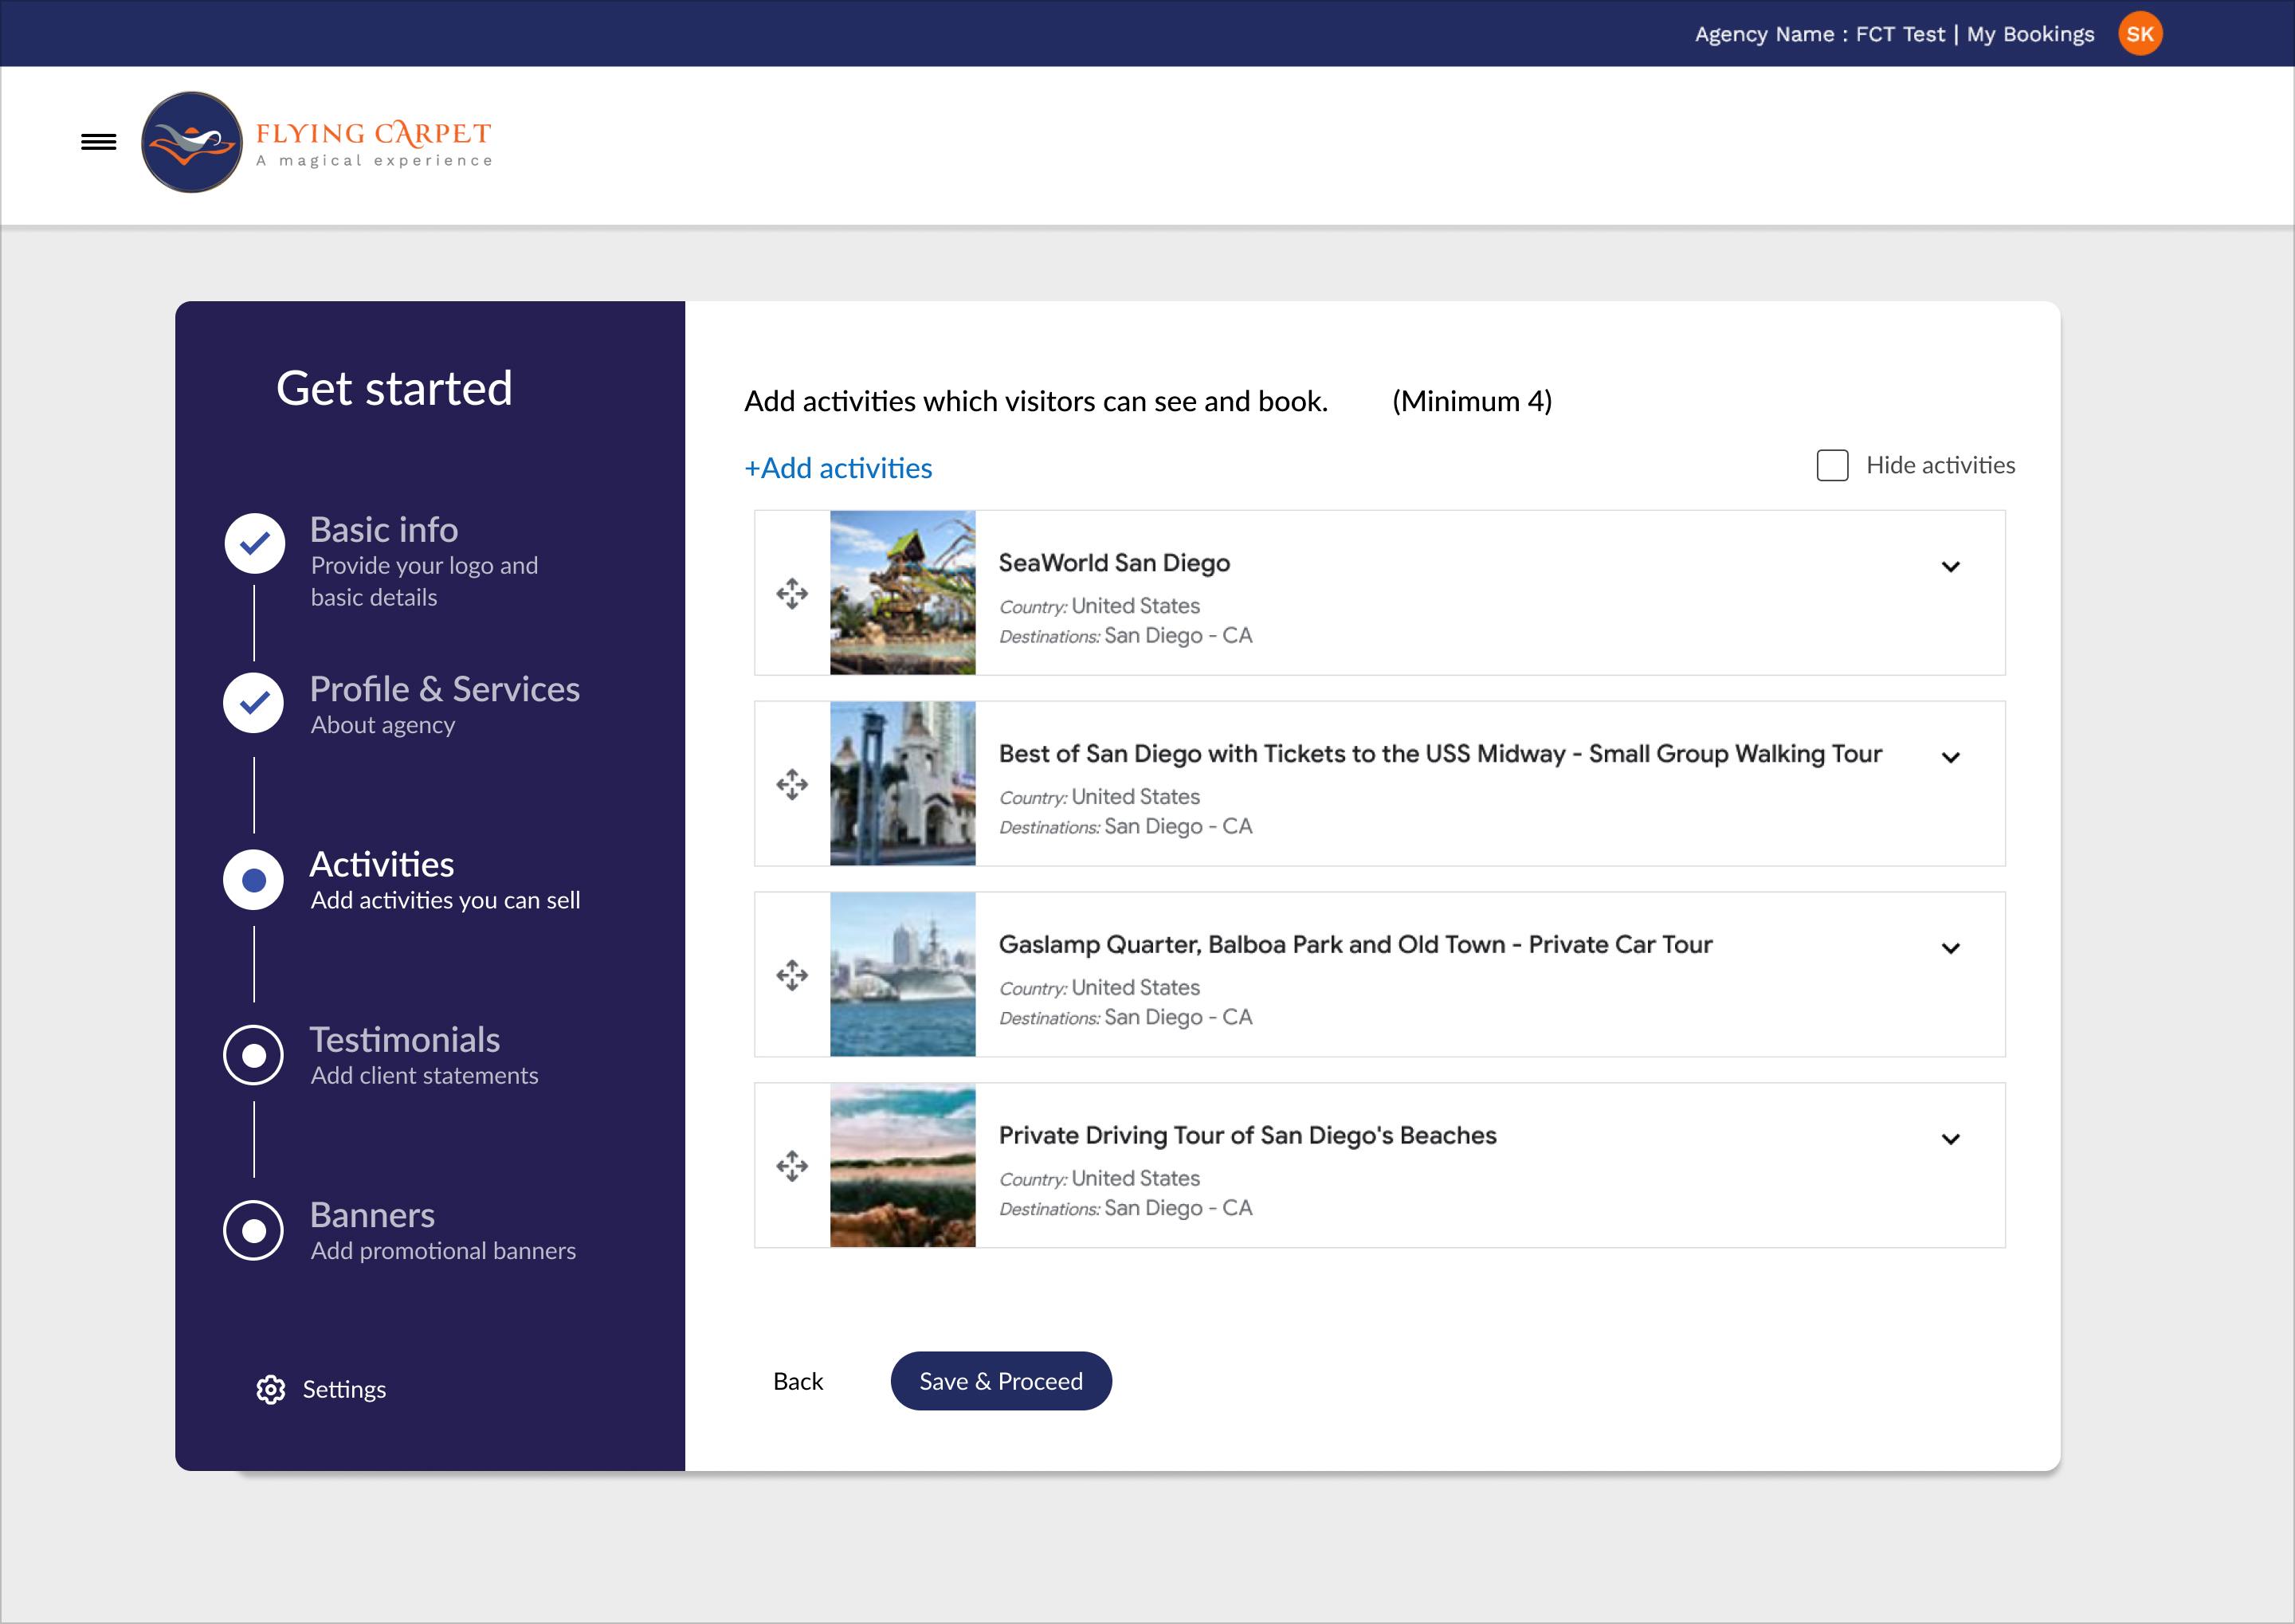Expand the USS Midway walking tour details
The width and height of the screenshot is (2295, 1624).
pyautogui.click(x=1950, y=758)
